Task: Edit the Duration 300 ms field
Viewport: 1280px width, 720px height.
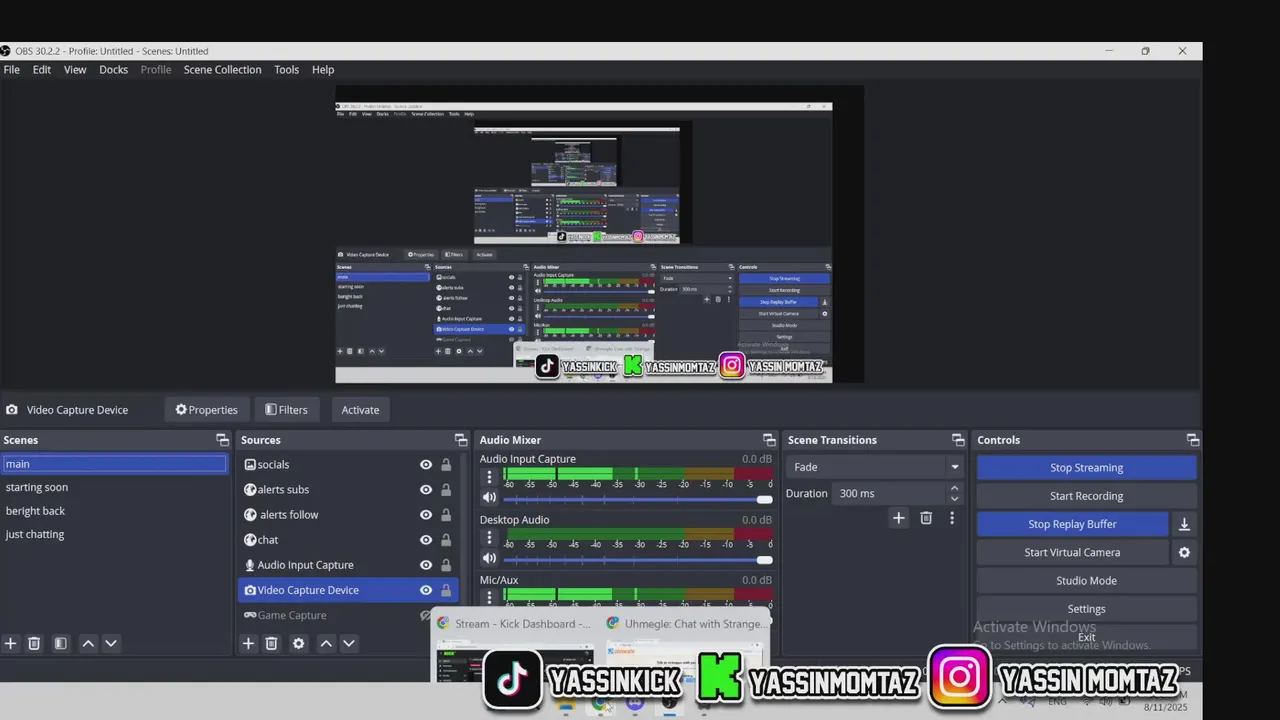Action: 889,493
